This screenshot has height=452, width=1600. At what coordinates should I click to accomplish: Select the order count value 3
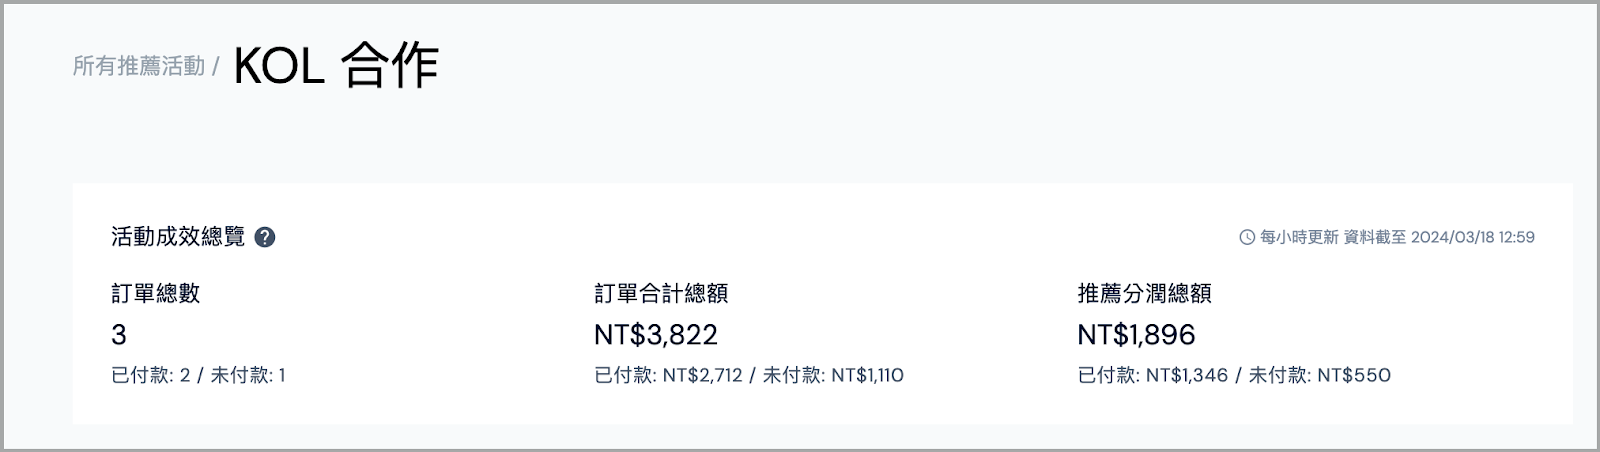pos(119,334)
